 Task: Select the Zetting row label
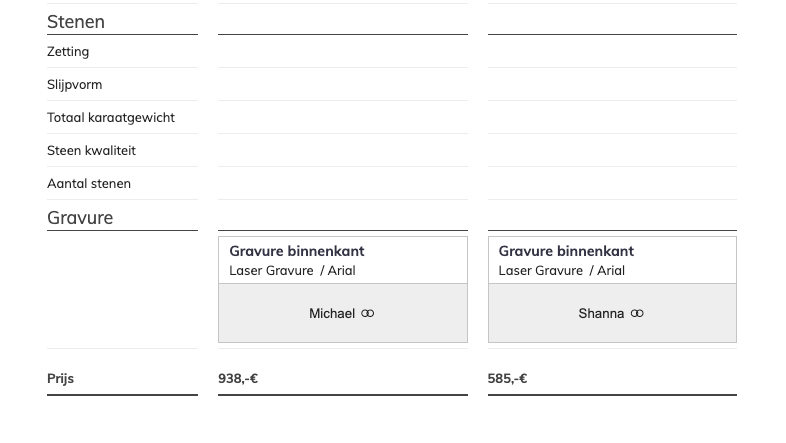(68, 52)
